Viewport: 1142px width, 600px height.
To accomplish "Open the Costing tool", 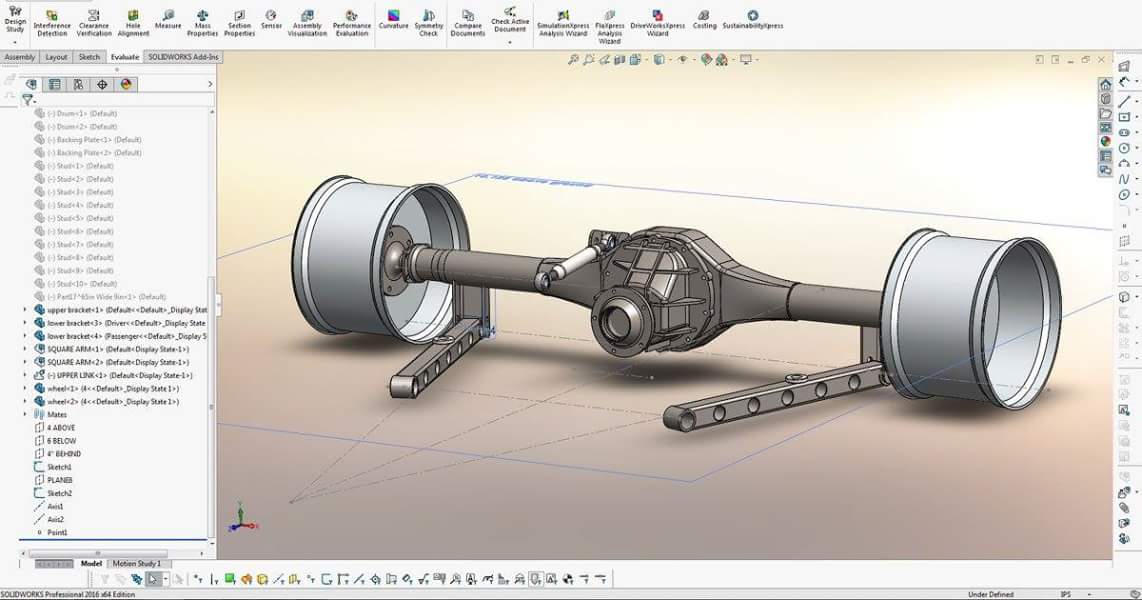I will 704,20.
